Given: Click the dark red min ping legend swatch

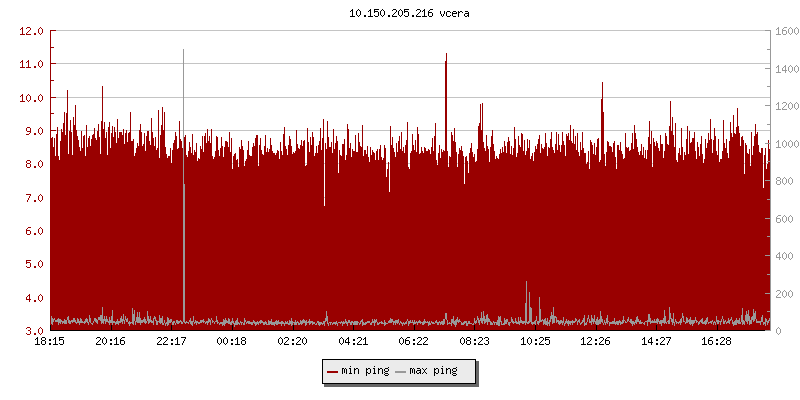Looking at the screenshot, I should click(333, 371).
